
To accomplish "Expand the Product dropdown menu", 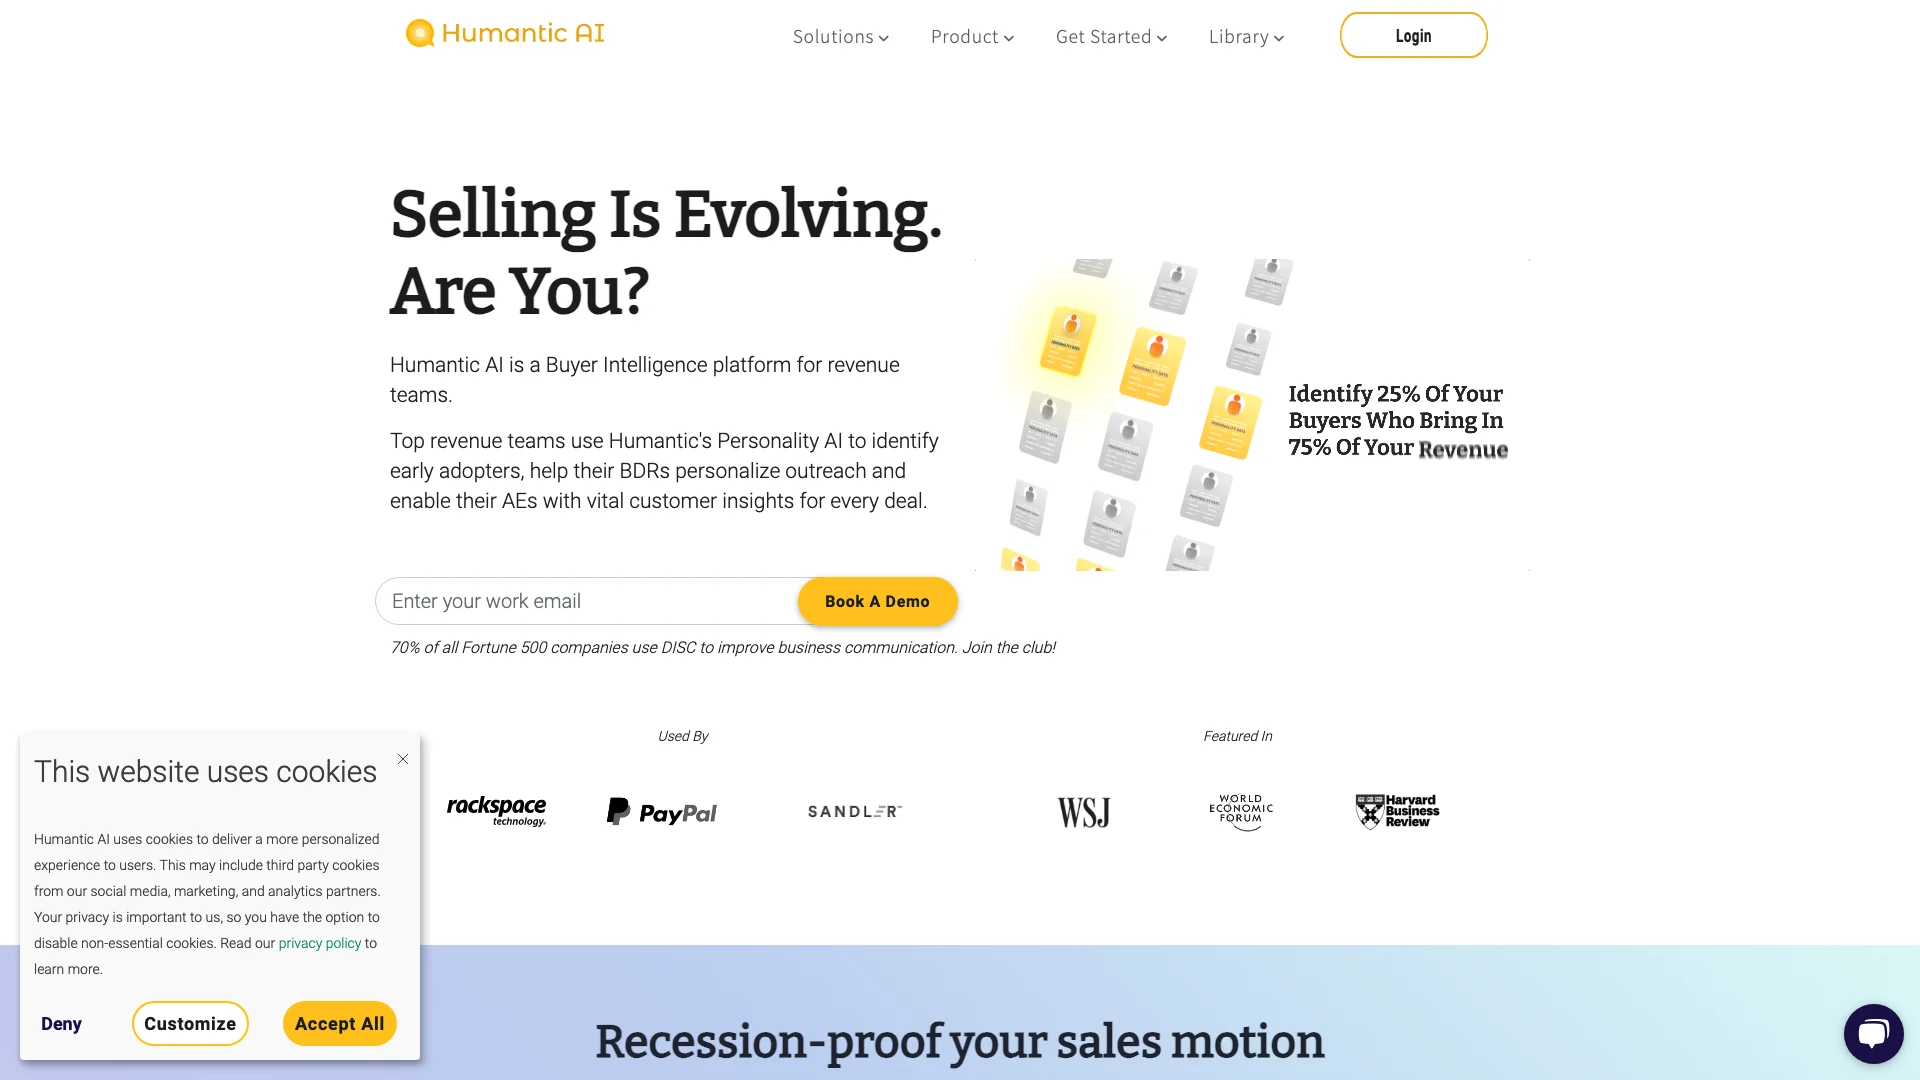I will pos(972,36).
